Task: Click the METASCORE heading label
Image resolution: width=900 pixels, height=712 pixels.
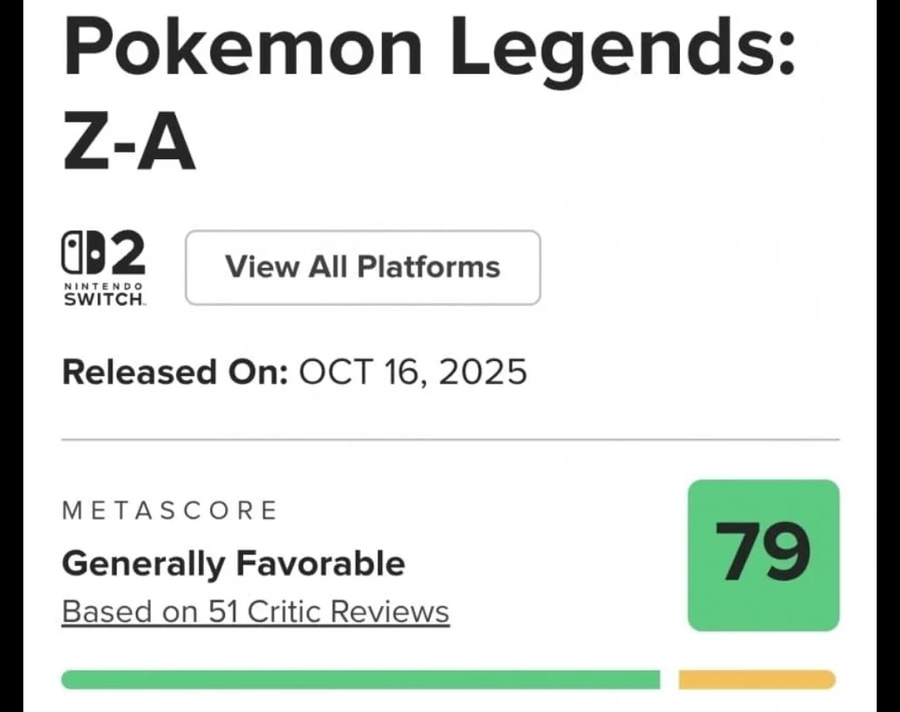Action: pos(169,510)
